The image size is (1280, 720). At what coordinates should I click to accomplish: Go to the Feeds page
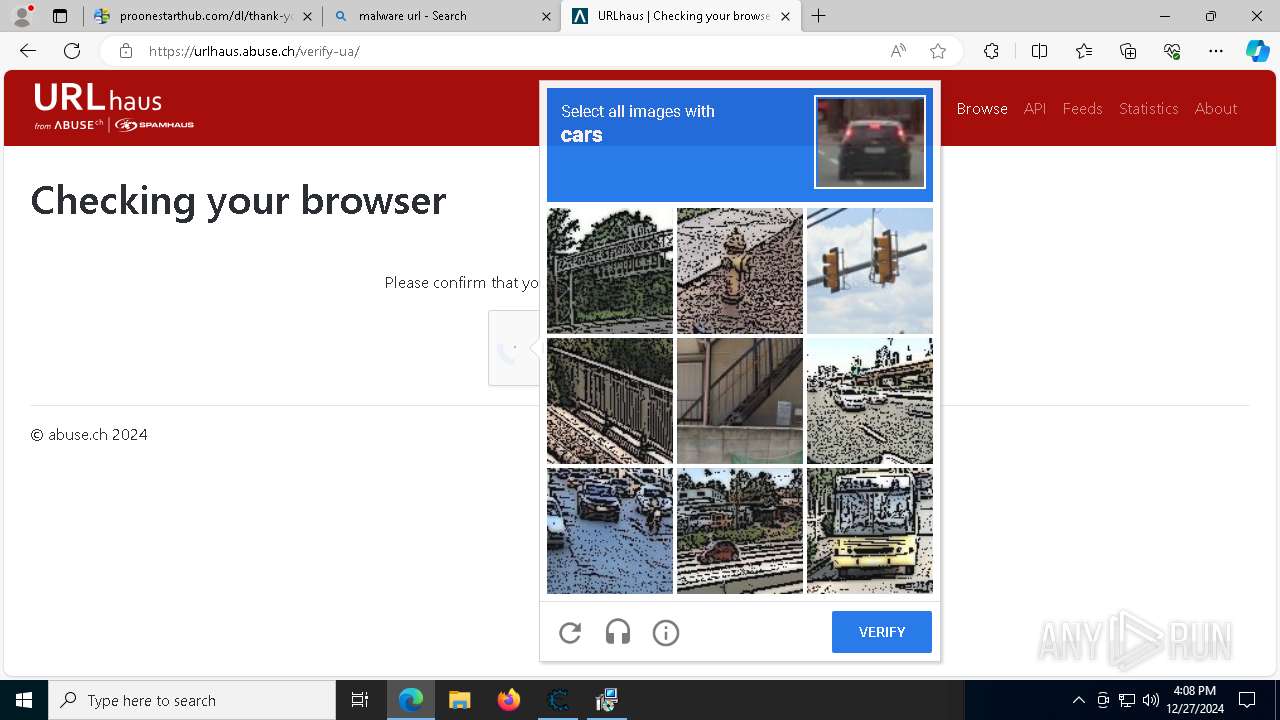pyautogui.click(x=1082, y=108)
